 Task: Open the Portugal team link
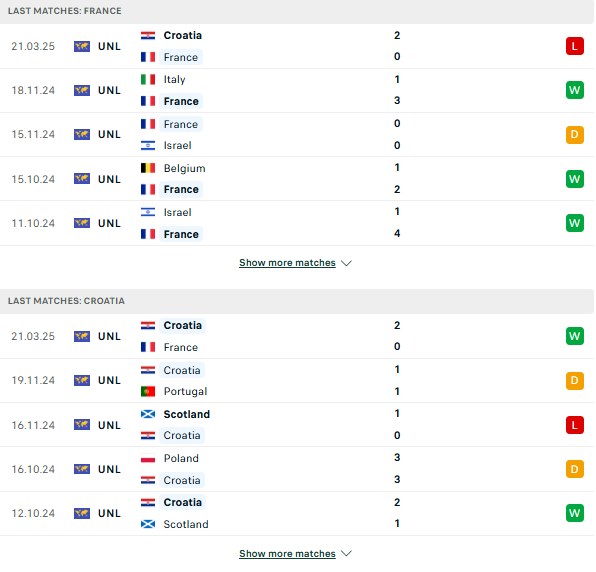[185, 391]
